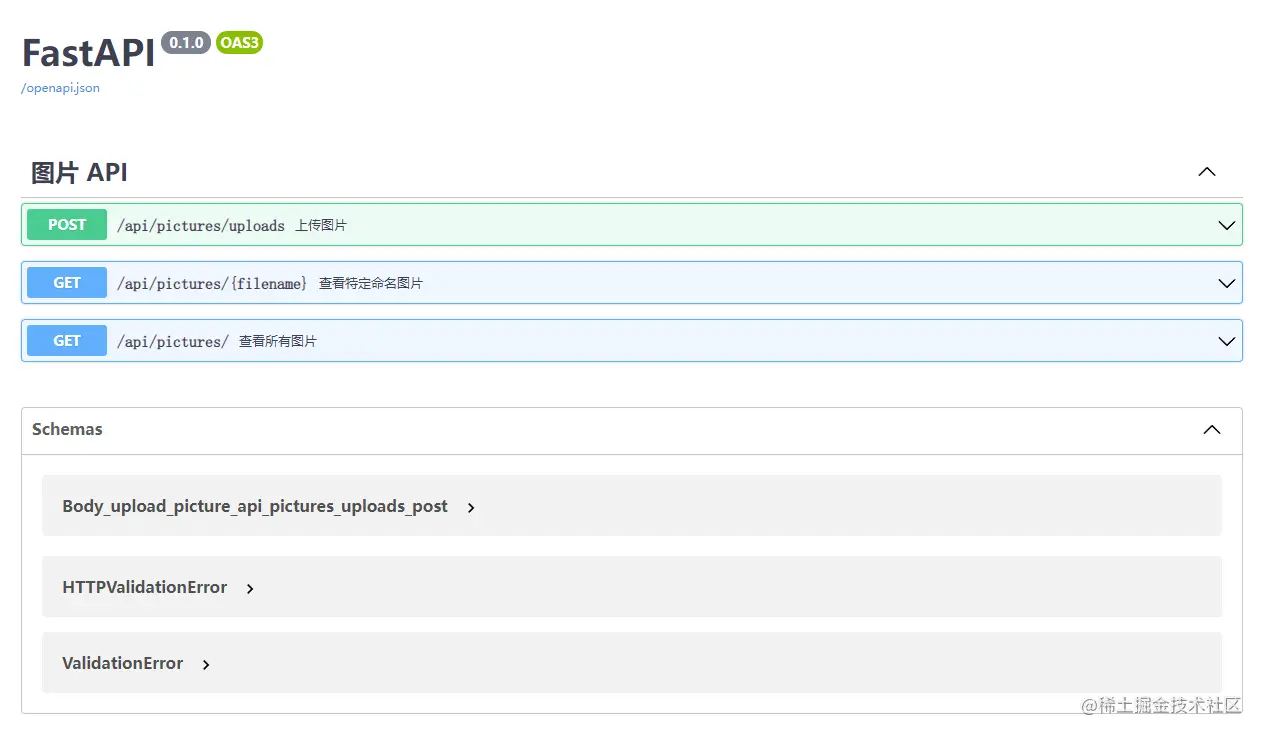This screenshot has height=737, width=1263.
Task: Click the HTTPValidationError schema name
Action: [x=145, y=587]
